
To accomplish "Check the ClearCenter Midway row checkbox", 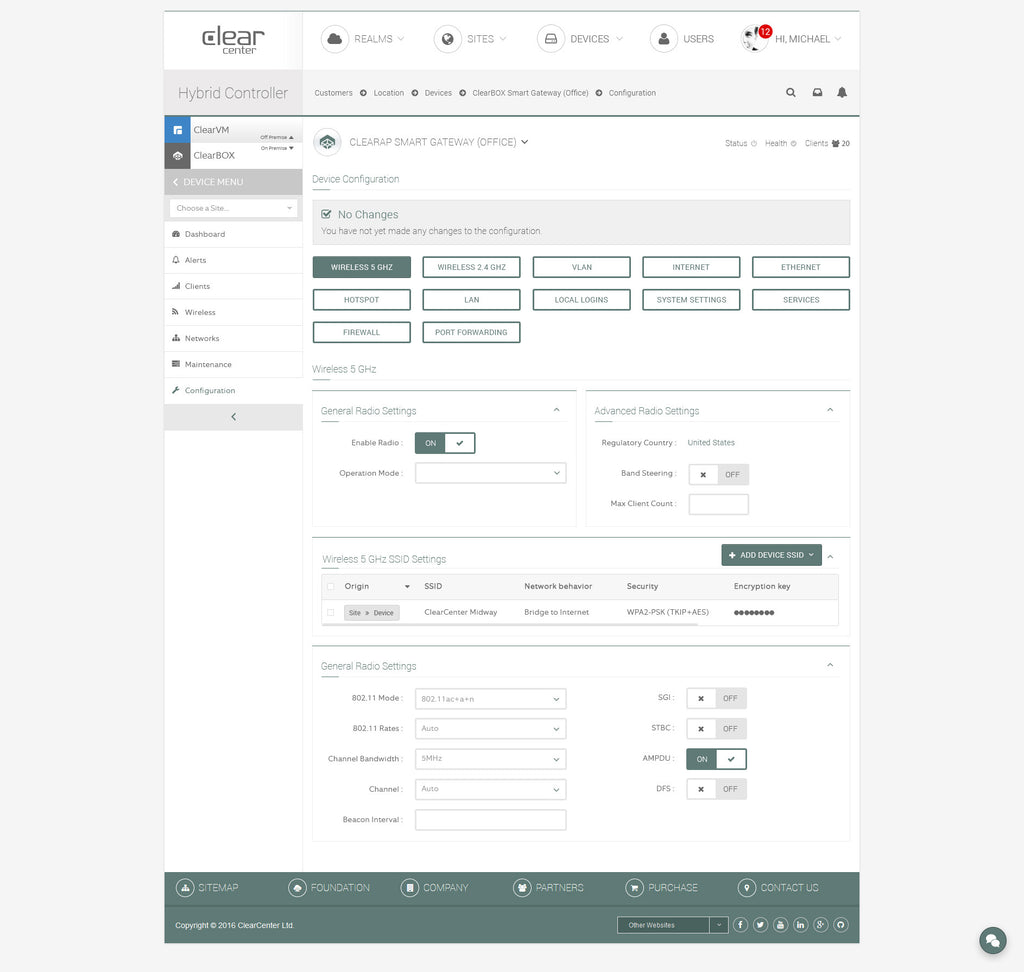I will click(330, 613).
